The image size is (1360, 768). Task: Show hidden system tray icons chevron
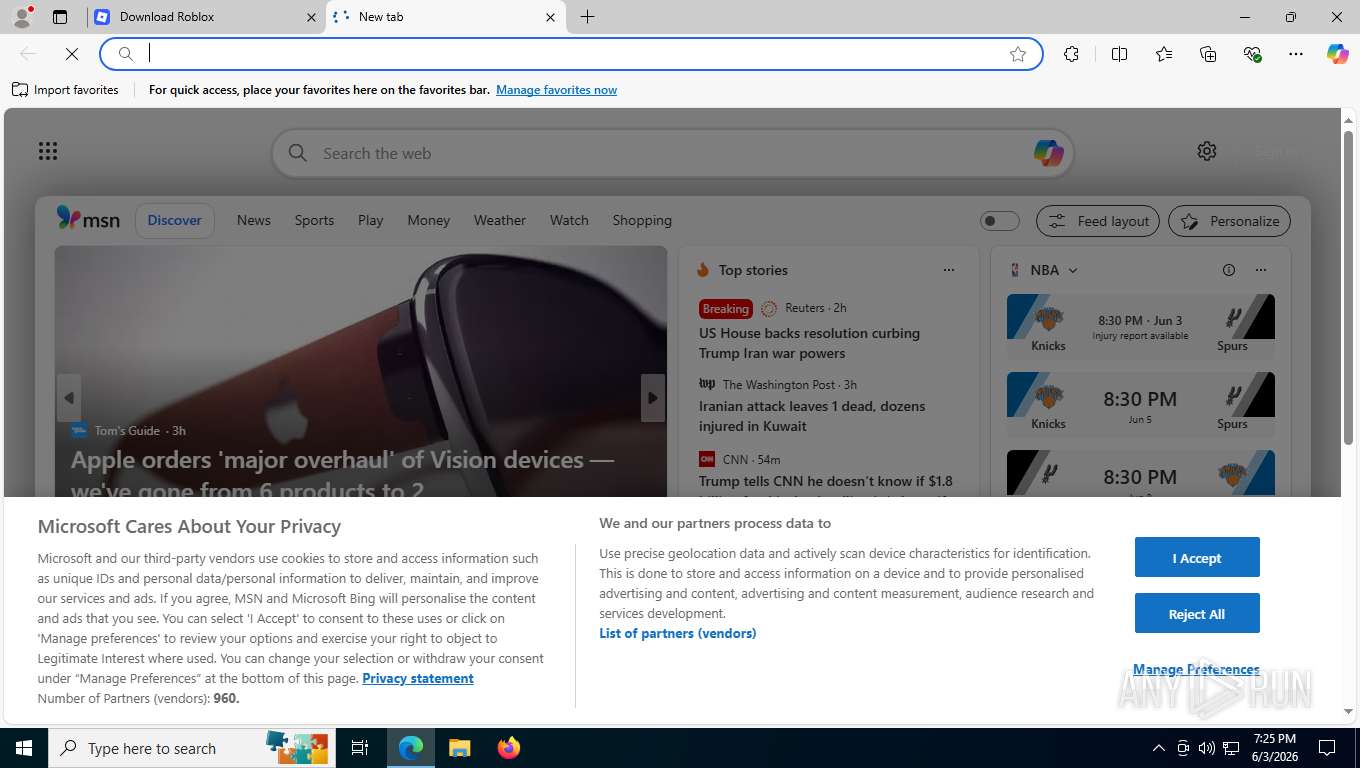[1159, 748]
